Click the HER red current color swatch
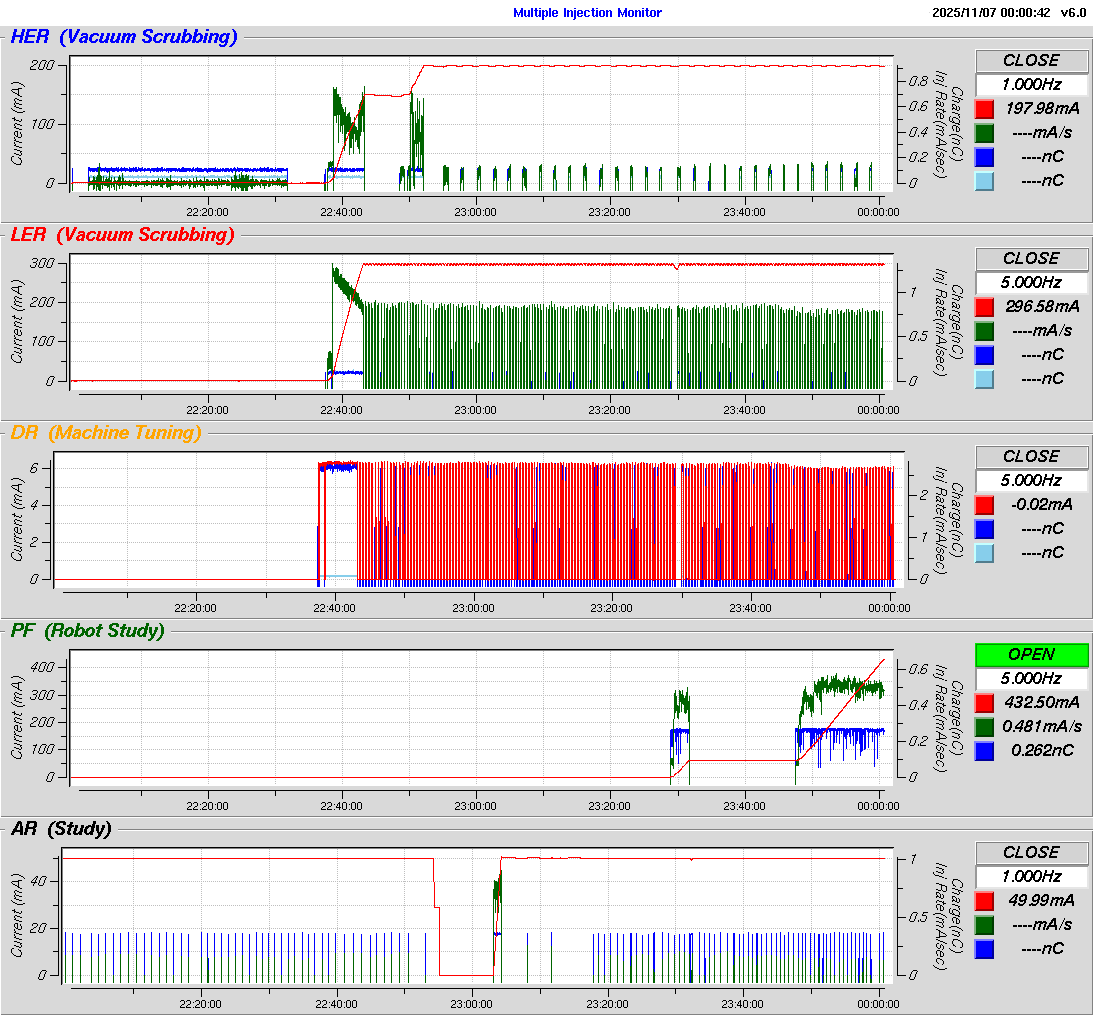1093x1015 pixels. tap(984, 108)
